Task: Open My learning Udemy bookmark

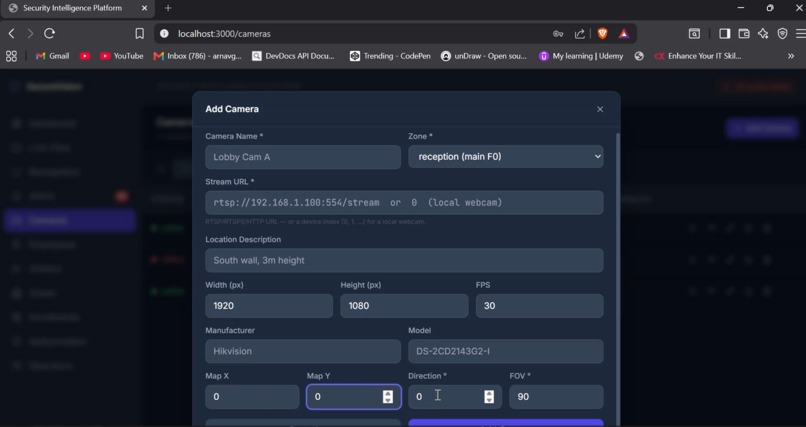Action: click(581, 56)
